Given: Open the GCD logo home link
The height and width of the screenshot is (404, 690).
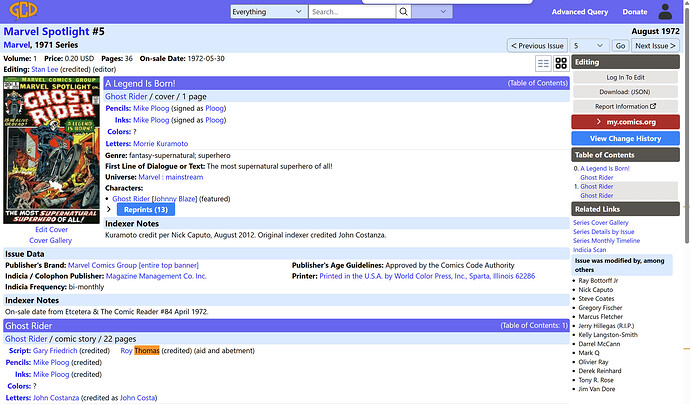Looking at the screenshot, I should [x=23, y=11].
